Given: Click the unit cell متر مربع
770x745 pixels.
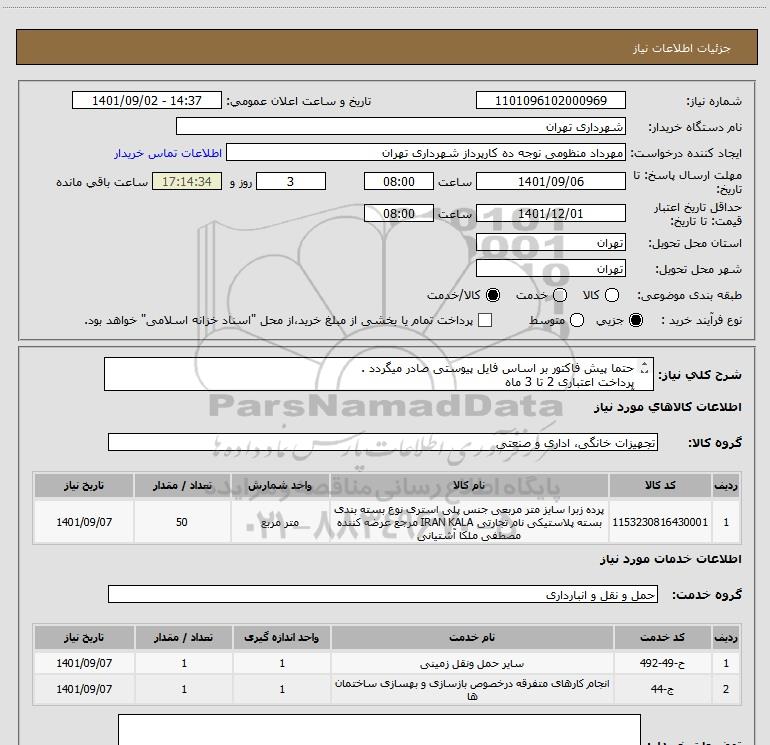Looking at the screenshot, I should pyautogui.click(x=280, y=522).
